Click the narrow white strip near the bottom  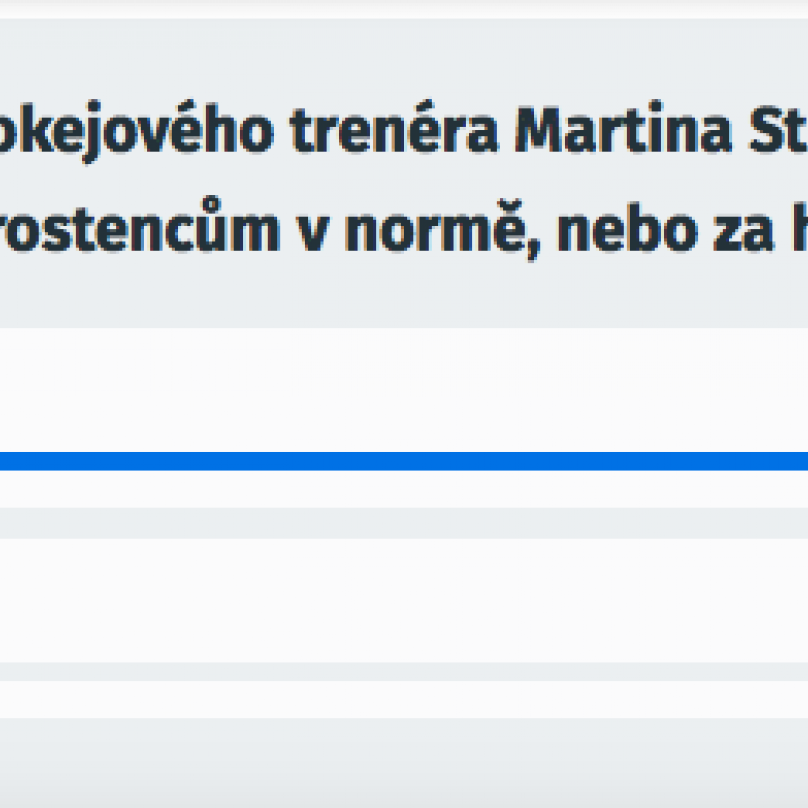click(x=404, y=699)
